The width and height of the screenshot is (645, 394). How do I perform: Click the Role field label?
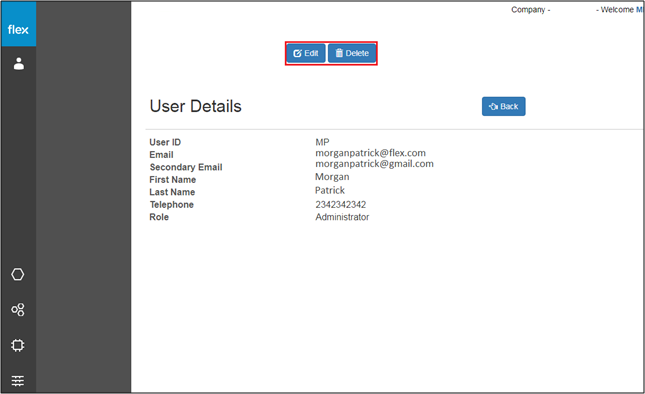click(159, 217)
